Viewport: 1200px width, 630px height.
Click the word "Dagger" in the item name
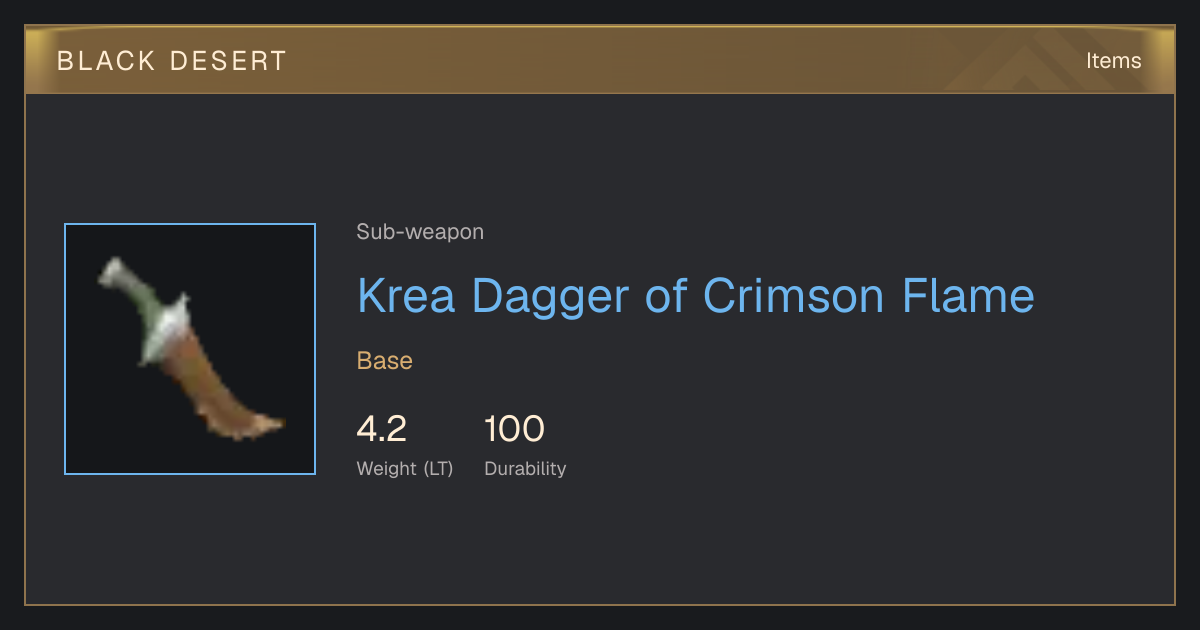[x=551, y=296]
